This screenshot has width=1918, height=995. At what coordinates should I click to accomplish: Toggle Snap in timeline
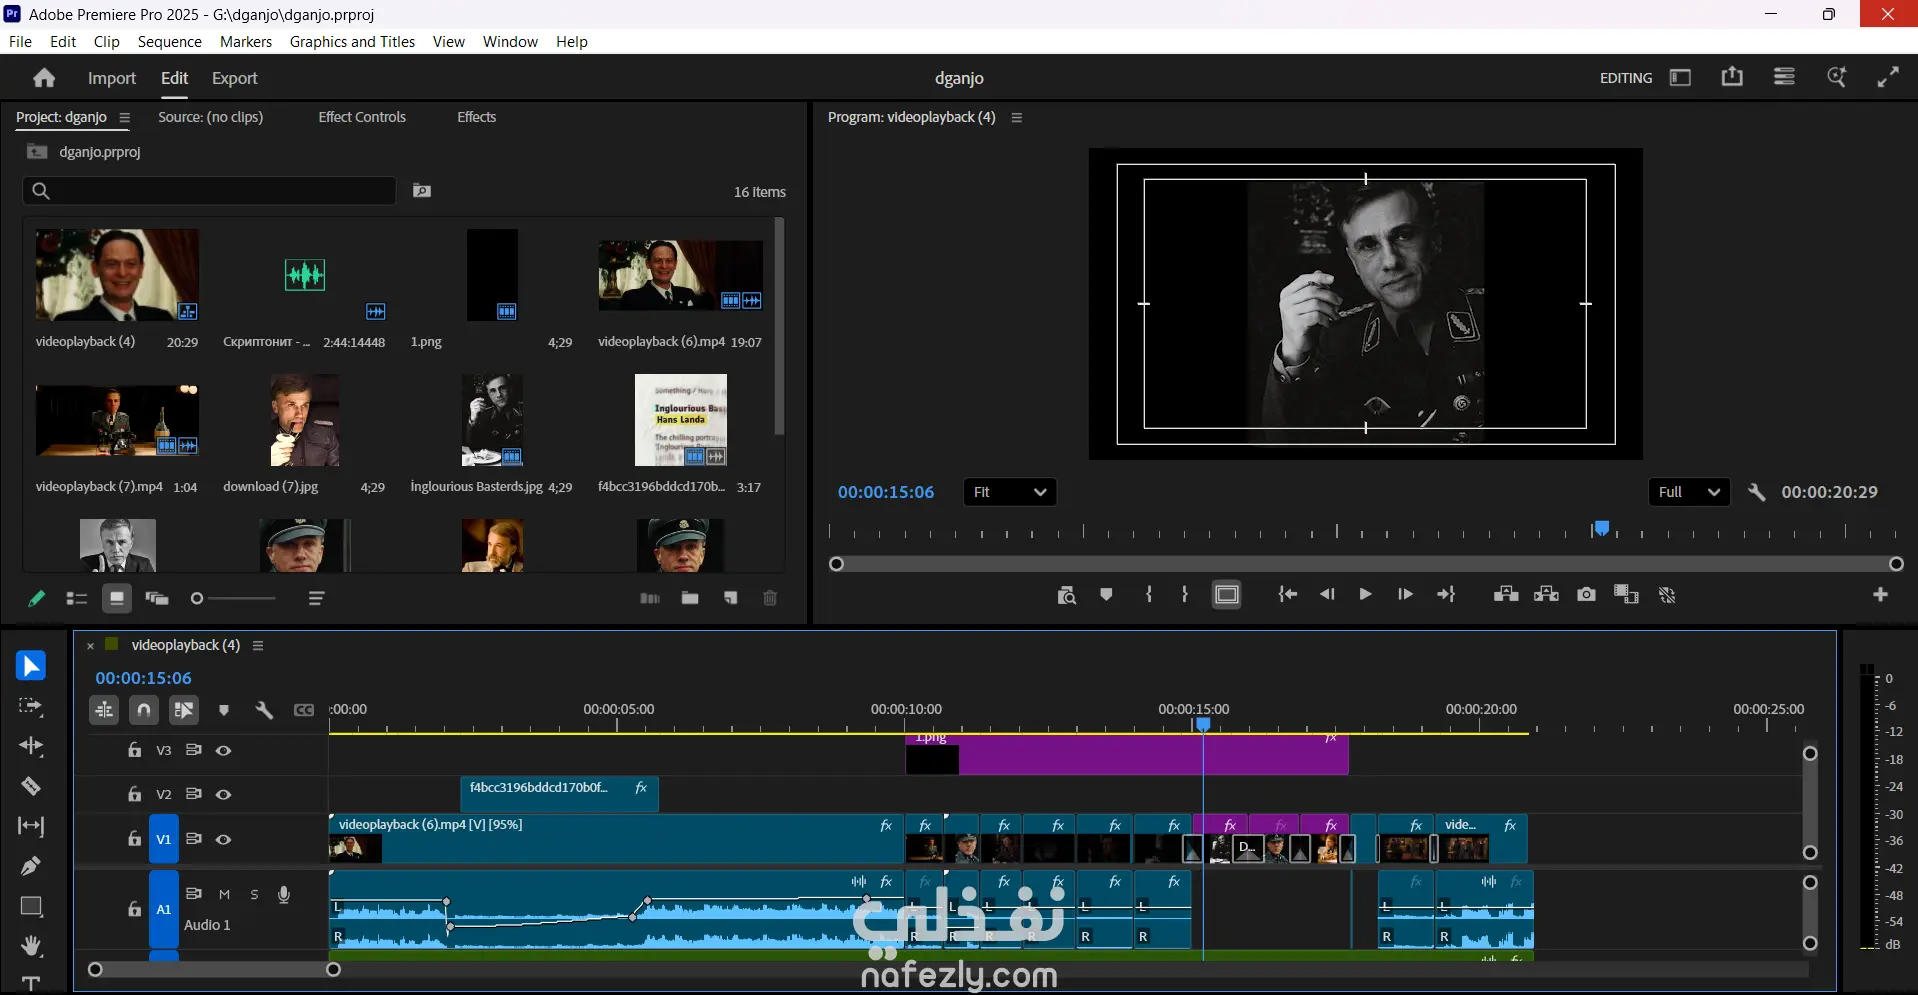tap(144, 710)
